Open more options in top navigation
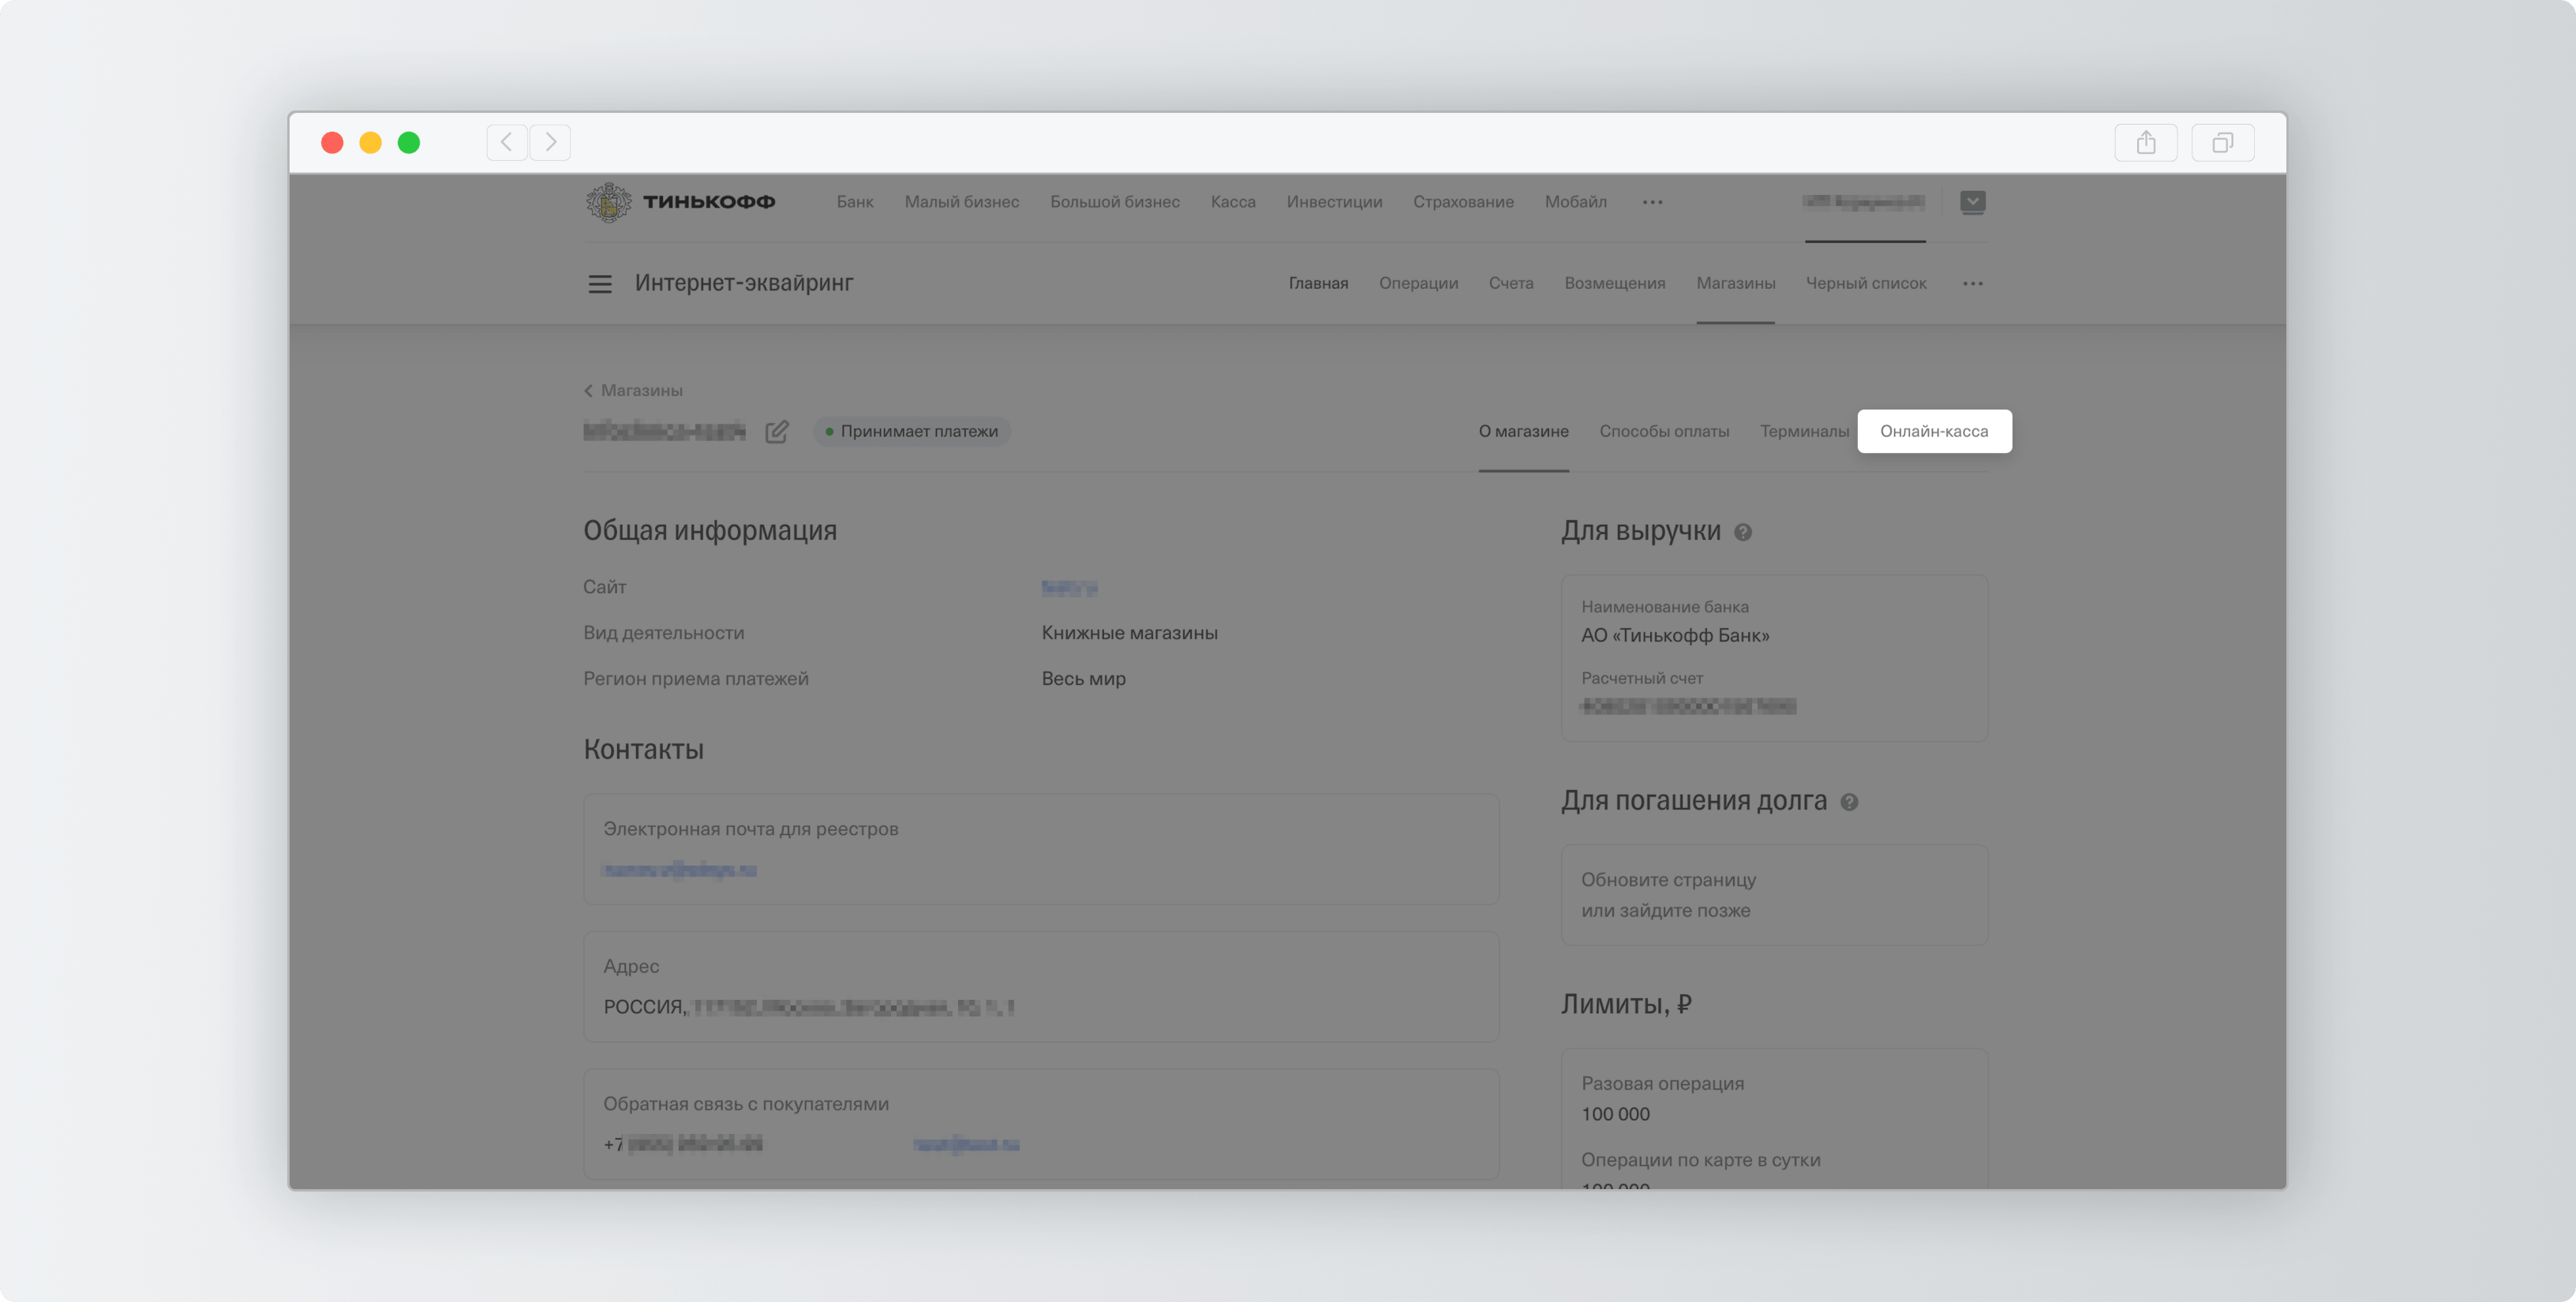This screenshot has height=1302, width=2576. (x=1652, y=202)
